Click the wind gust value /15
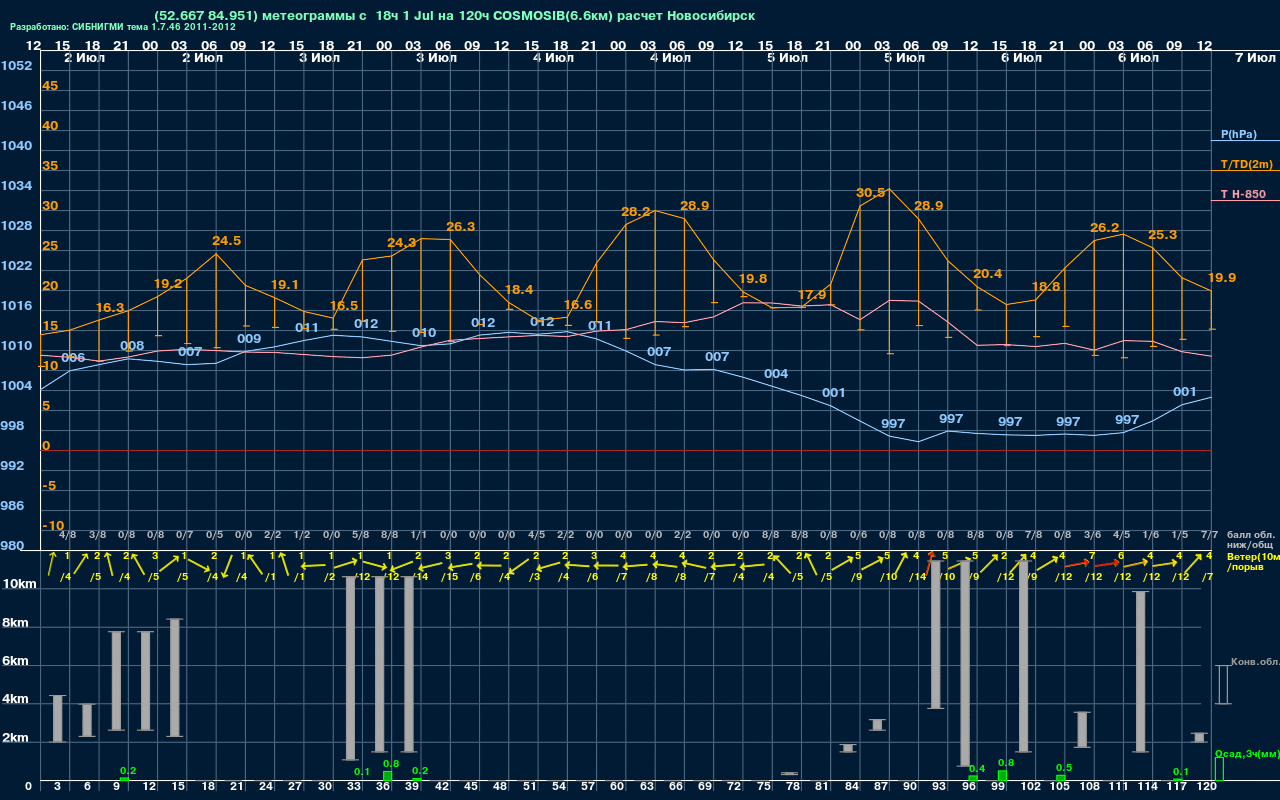This screenshot has width=1280, height=800. coord(451,576)
